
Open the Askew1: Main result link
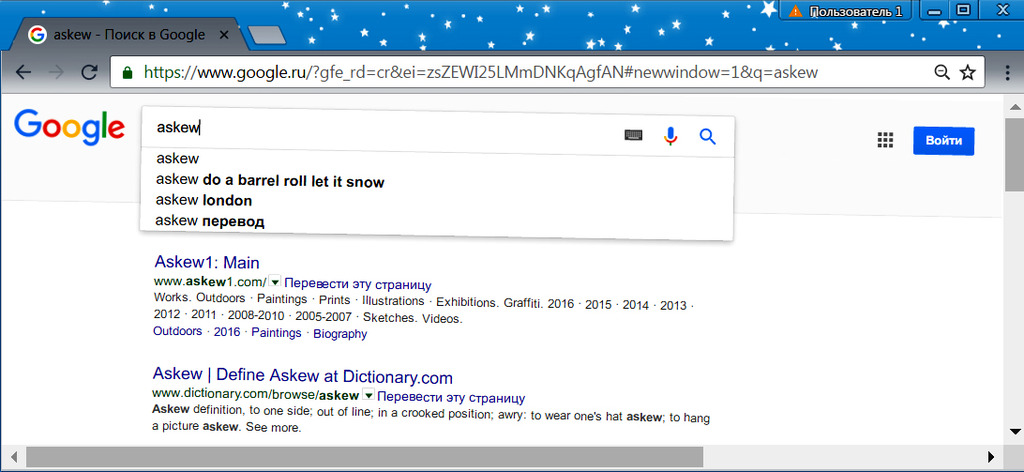(x=207, y=262)
